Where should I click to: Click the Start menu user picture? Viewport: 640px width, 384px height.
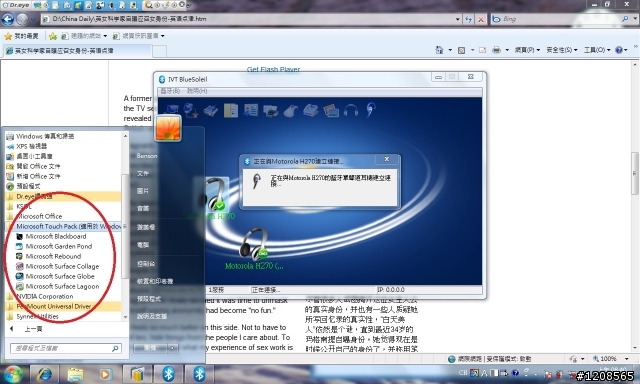coord(168,129)
